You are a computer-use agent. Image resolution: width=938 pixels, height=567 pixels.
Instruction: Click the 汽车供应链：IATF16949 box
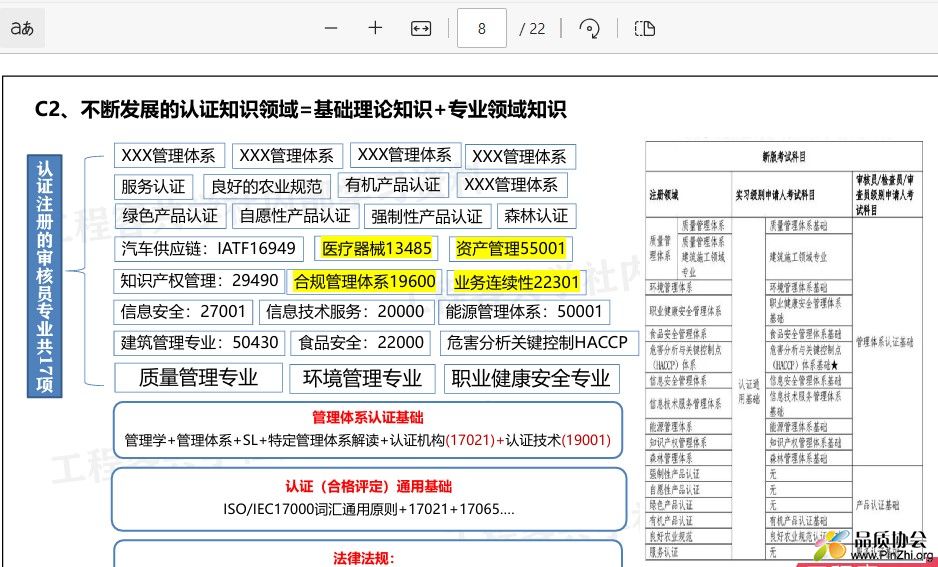[x=208, y=249]
